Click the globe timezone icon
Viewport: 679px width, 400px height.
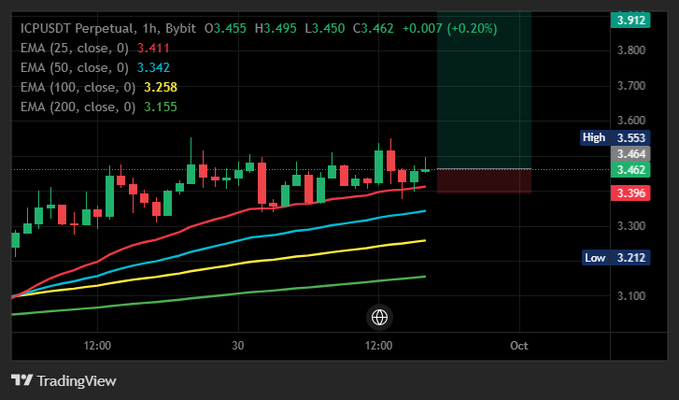[379, 317]
